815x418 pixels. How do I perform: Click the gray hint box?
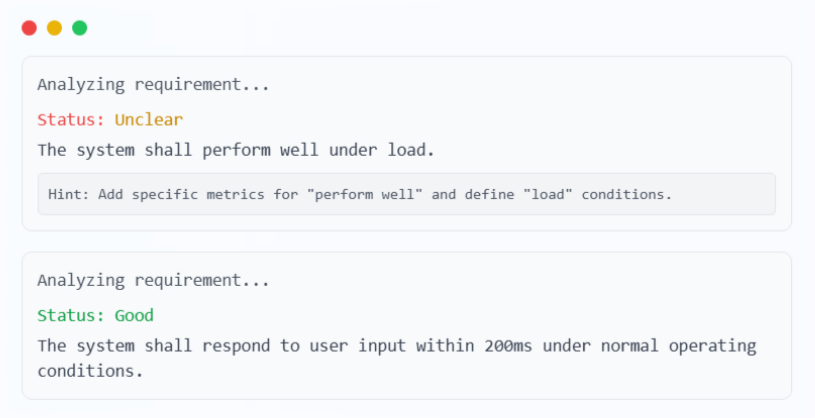(406, 194)
